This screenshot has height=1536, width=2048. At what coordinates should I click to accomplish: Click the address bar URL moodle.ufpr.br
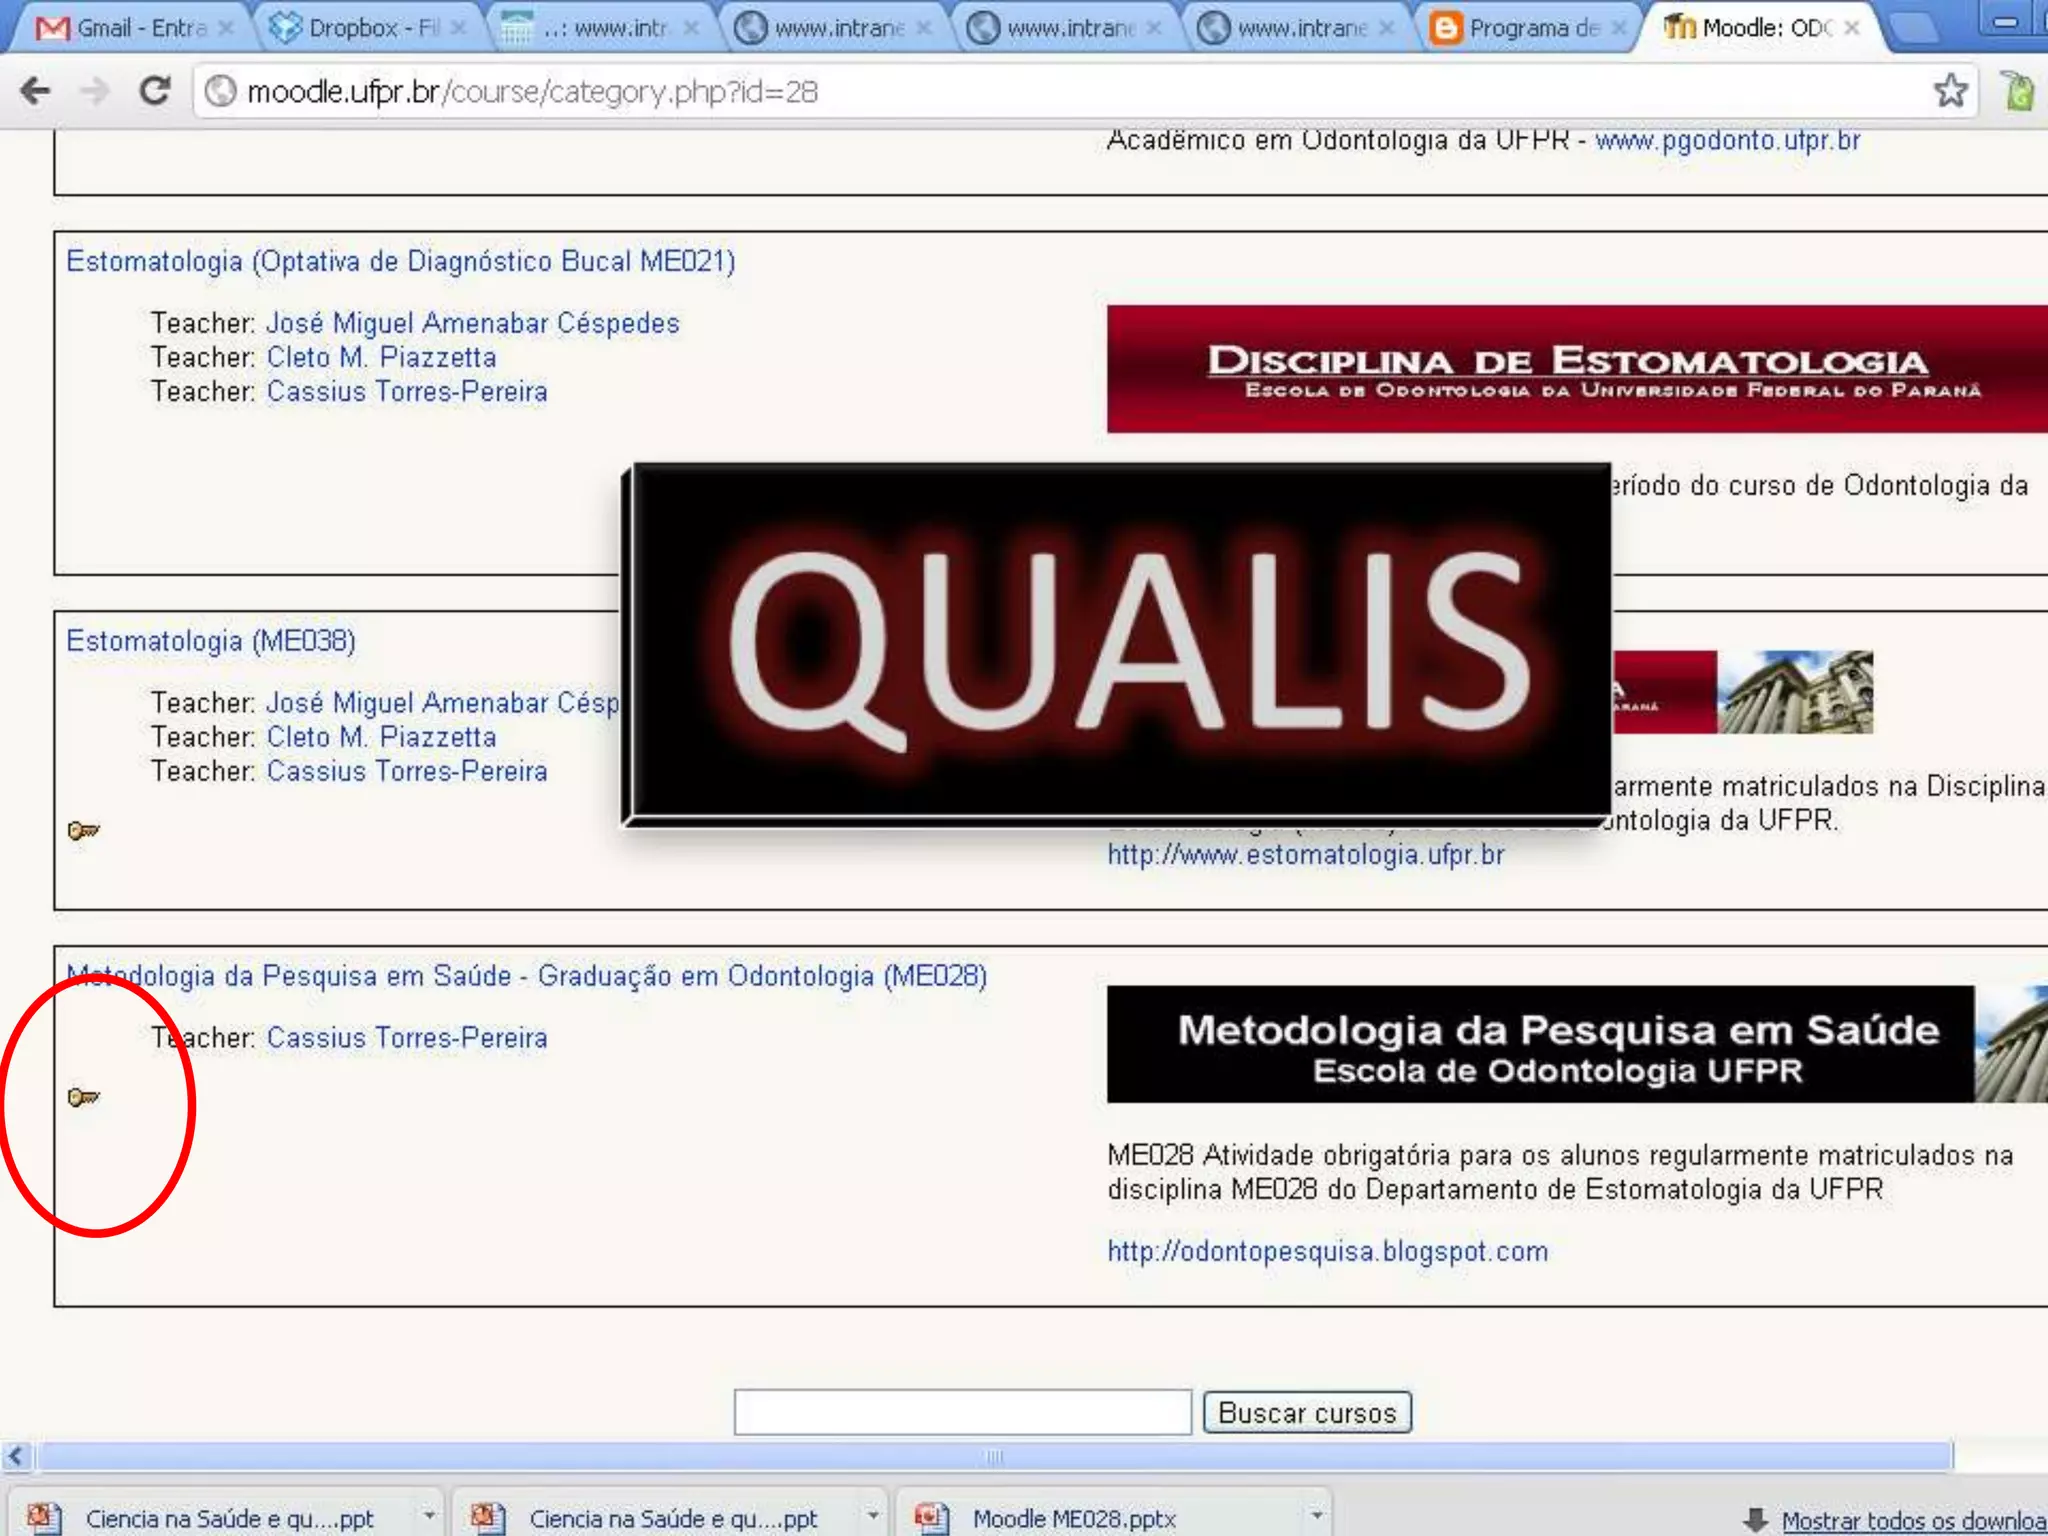pyautogui.click(x=532, y=92)
